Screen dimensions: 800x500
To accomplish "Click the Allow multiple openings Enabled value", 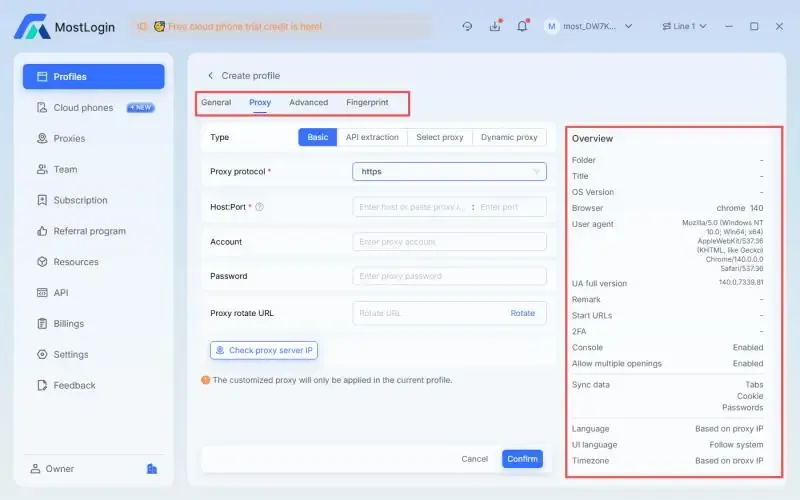I will point(748,363).
